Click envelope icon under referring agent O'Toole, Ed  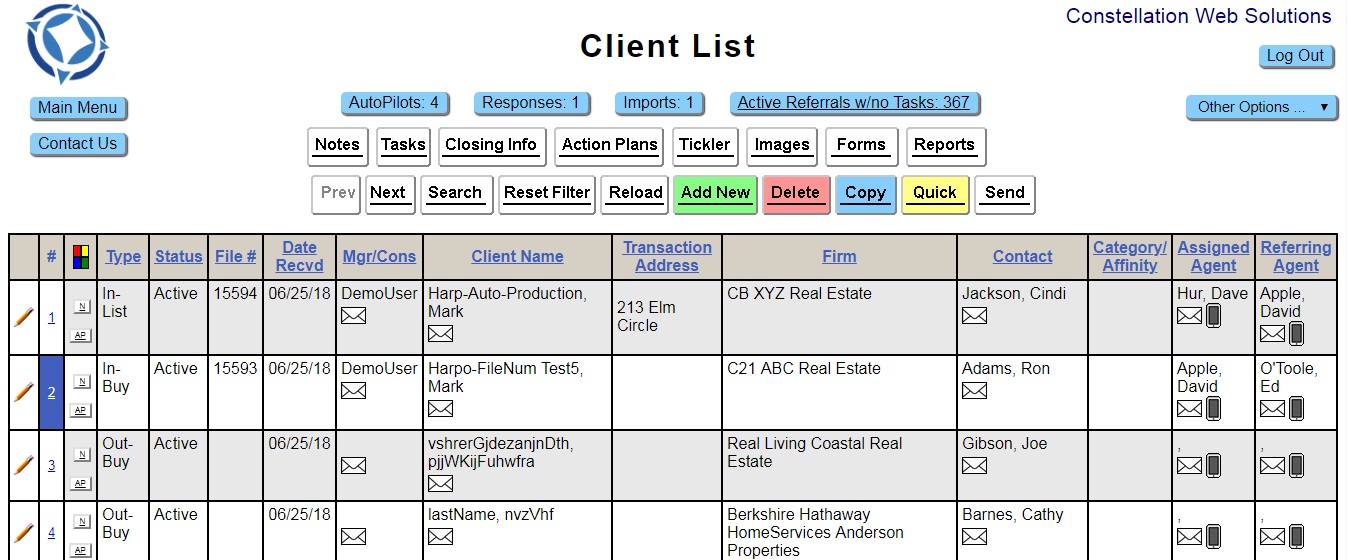click(1272, 409)
